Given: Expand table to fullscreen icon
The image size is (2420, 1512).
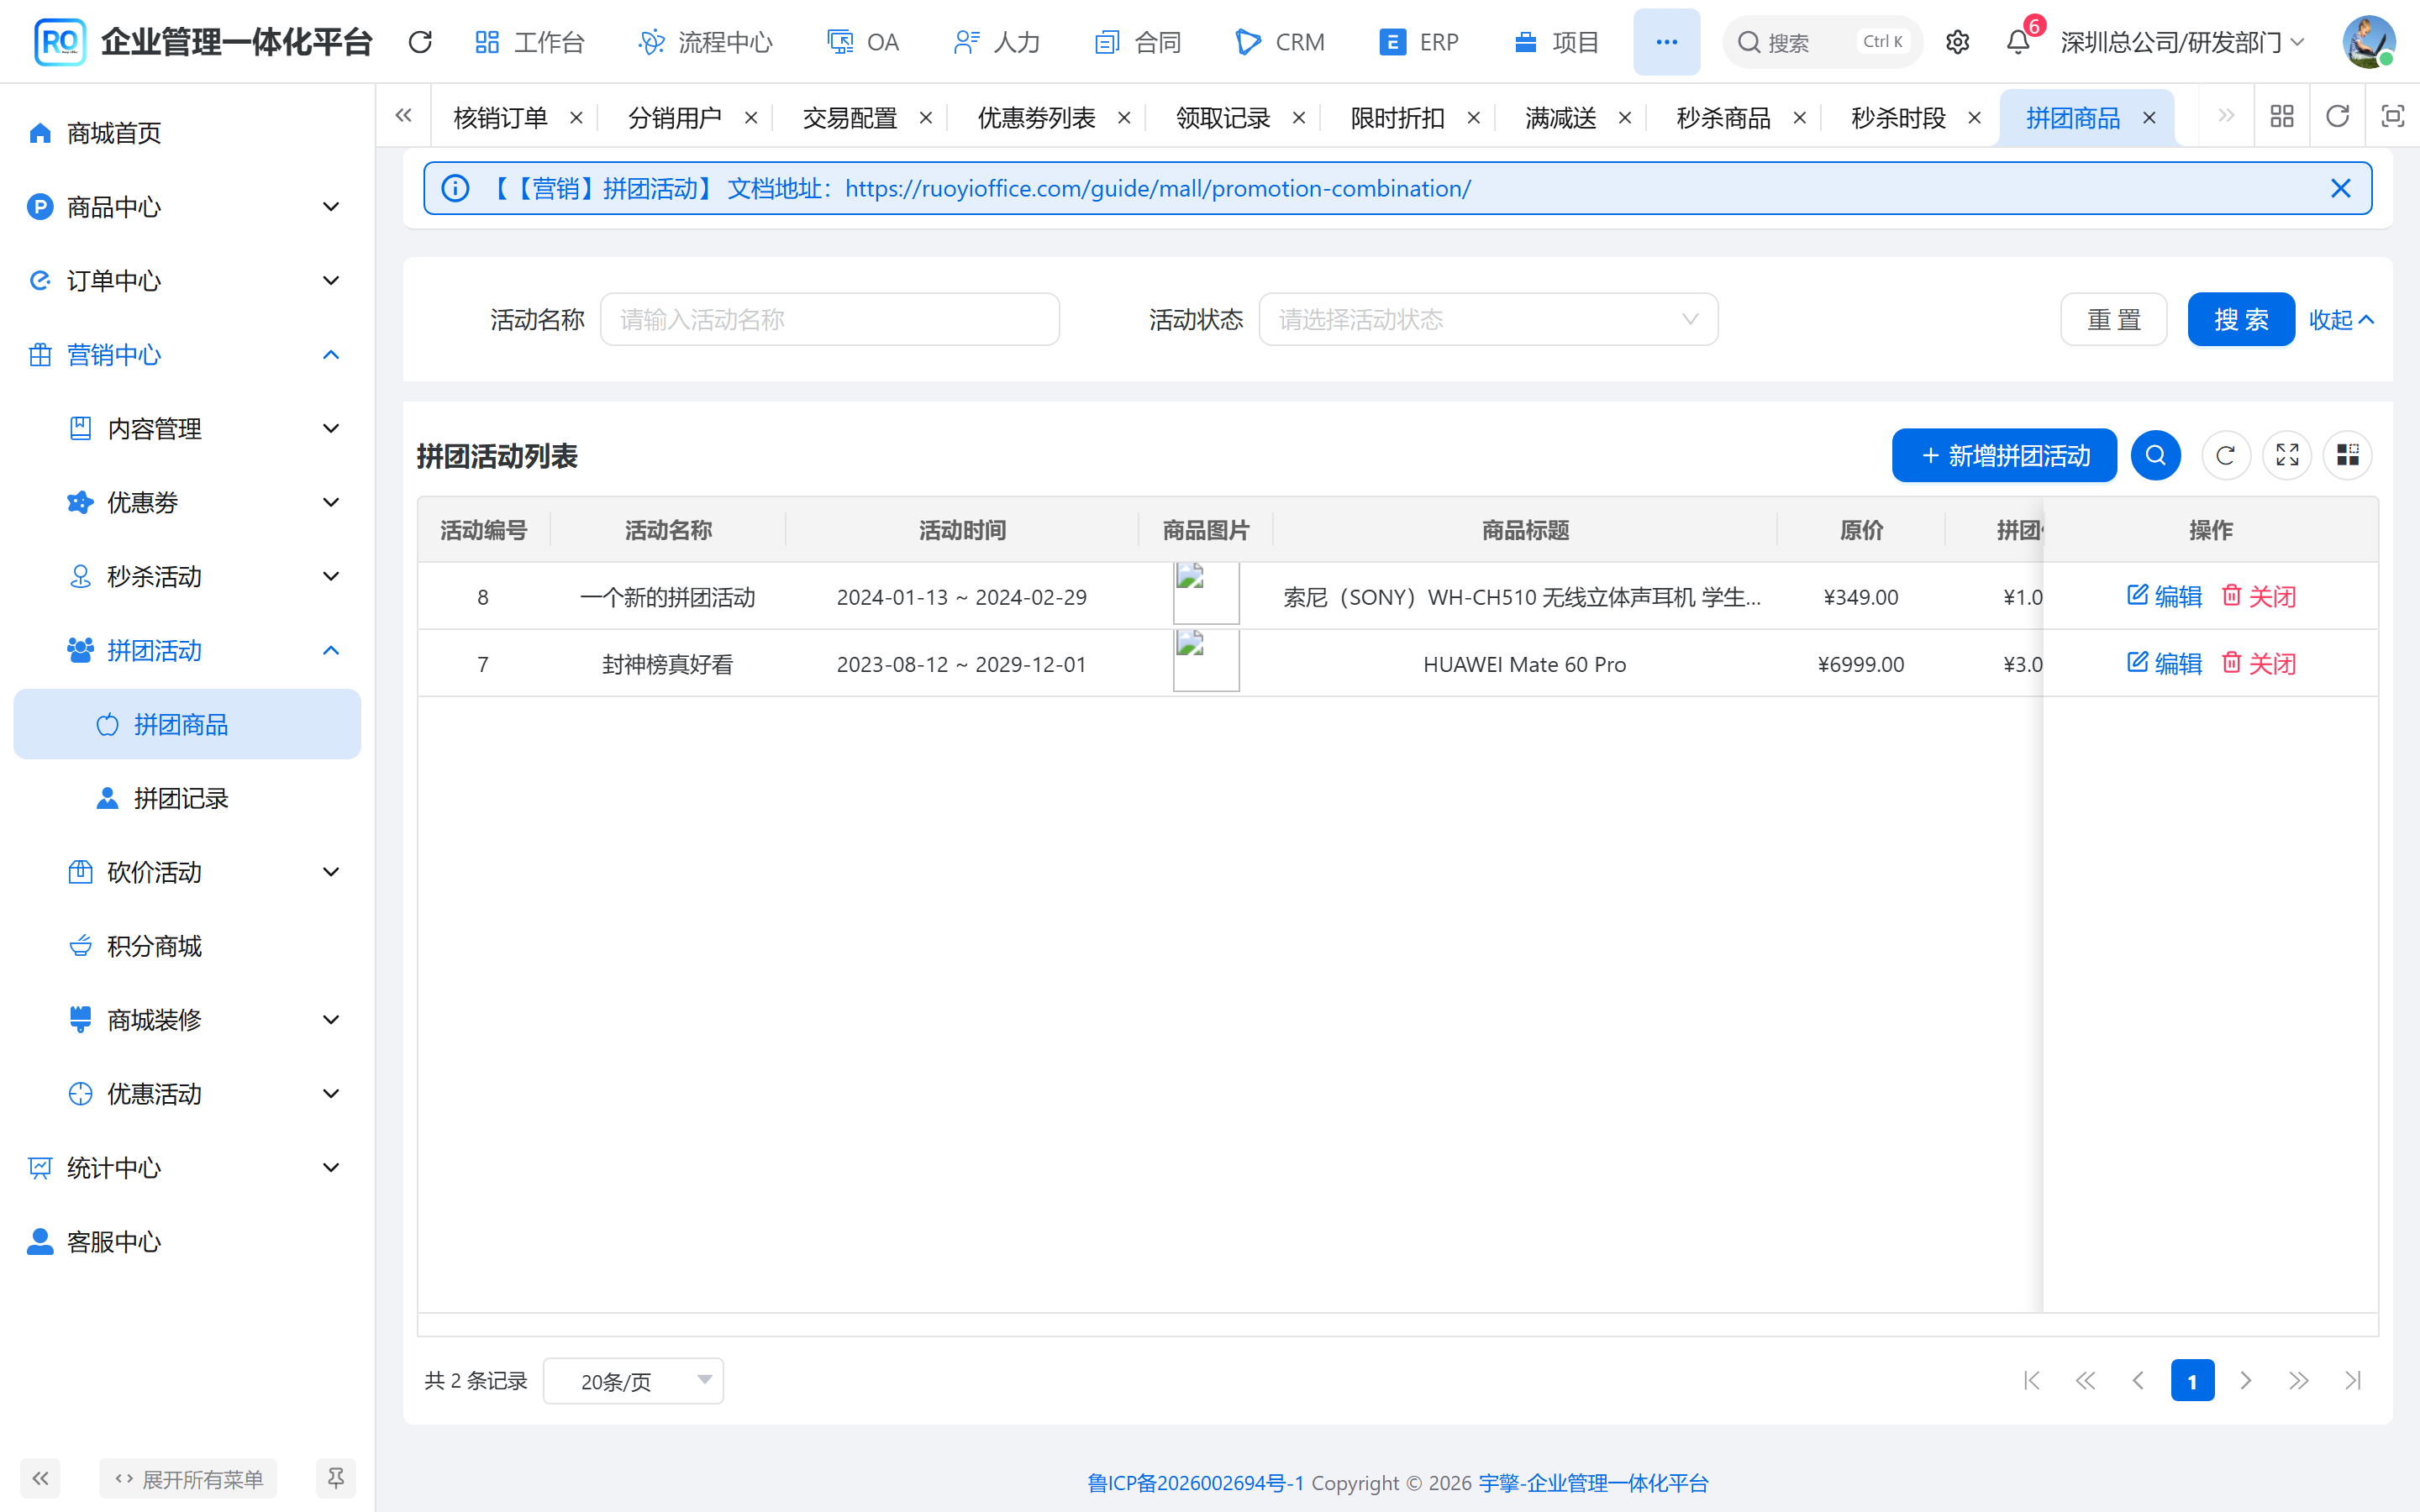Looking at the screenshot, I should [2287, 456].
